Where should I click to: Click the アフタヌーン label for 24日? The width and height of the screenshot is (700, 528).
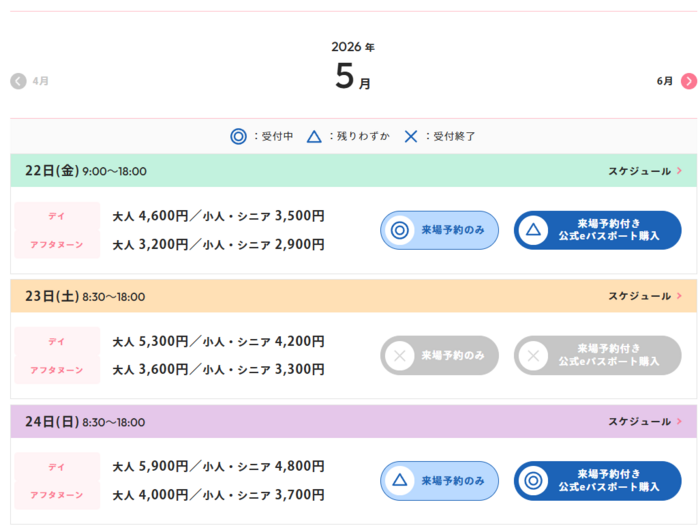(57, 495)
